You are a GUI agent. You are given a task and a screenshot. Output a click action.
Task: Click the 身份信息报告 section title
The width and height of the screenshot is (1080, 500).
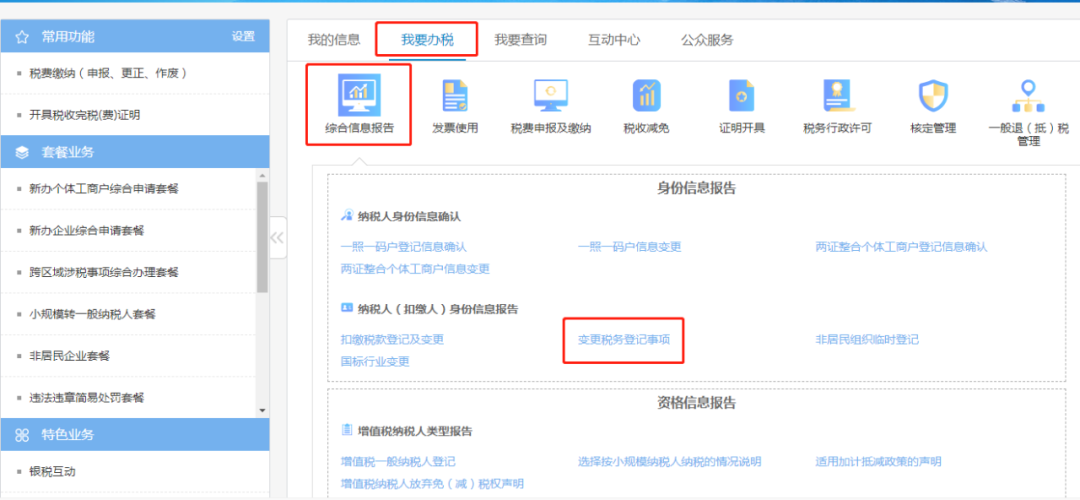pyautogui.click(x=696, y=188)
